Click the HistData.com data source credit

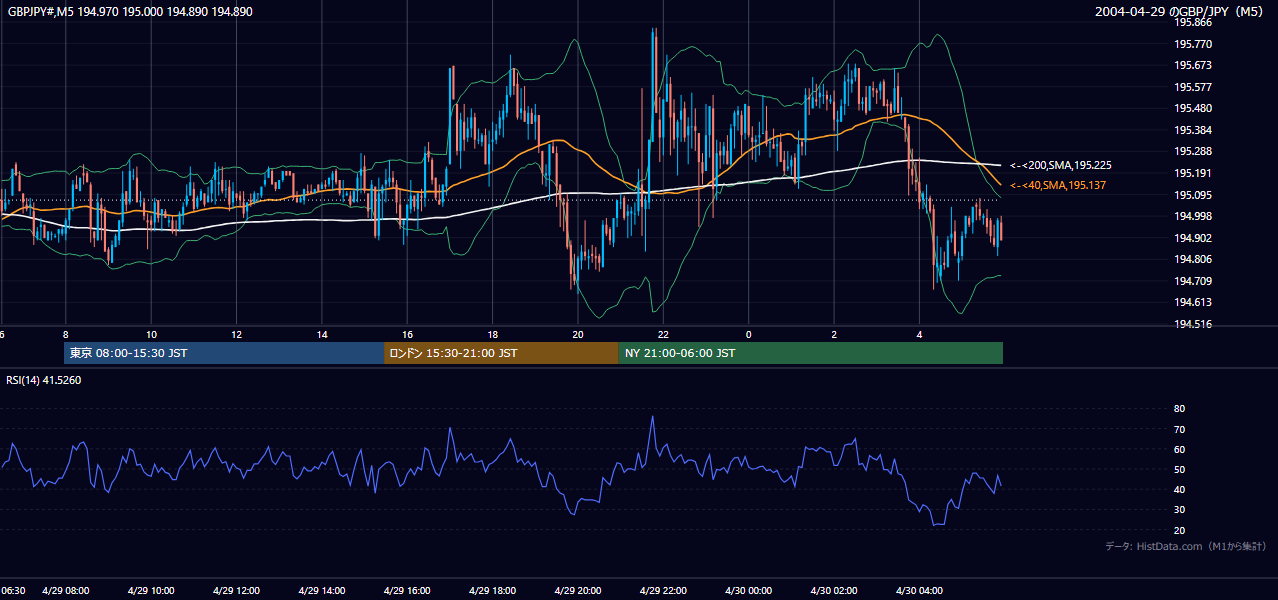(x=1186, y=546)
